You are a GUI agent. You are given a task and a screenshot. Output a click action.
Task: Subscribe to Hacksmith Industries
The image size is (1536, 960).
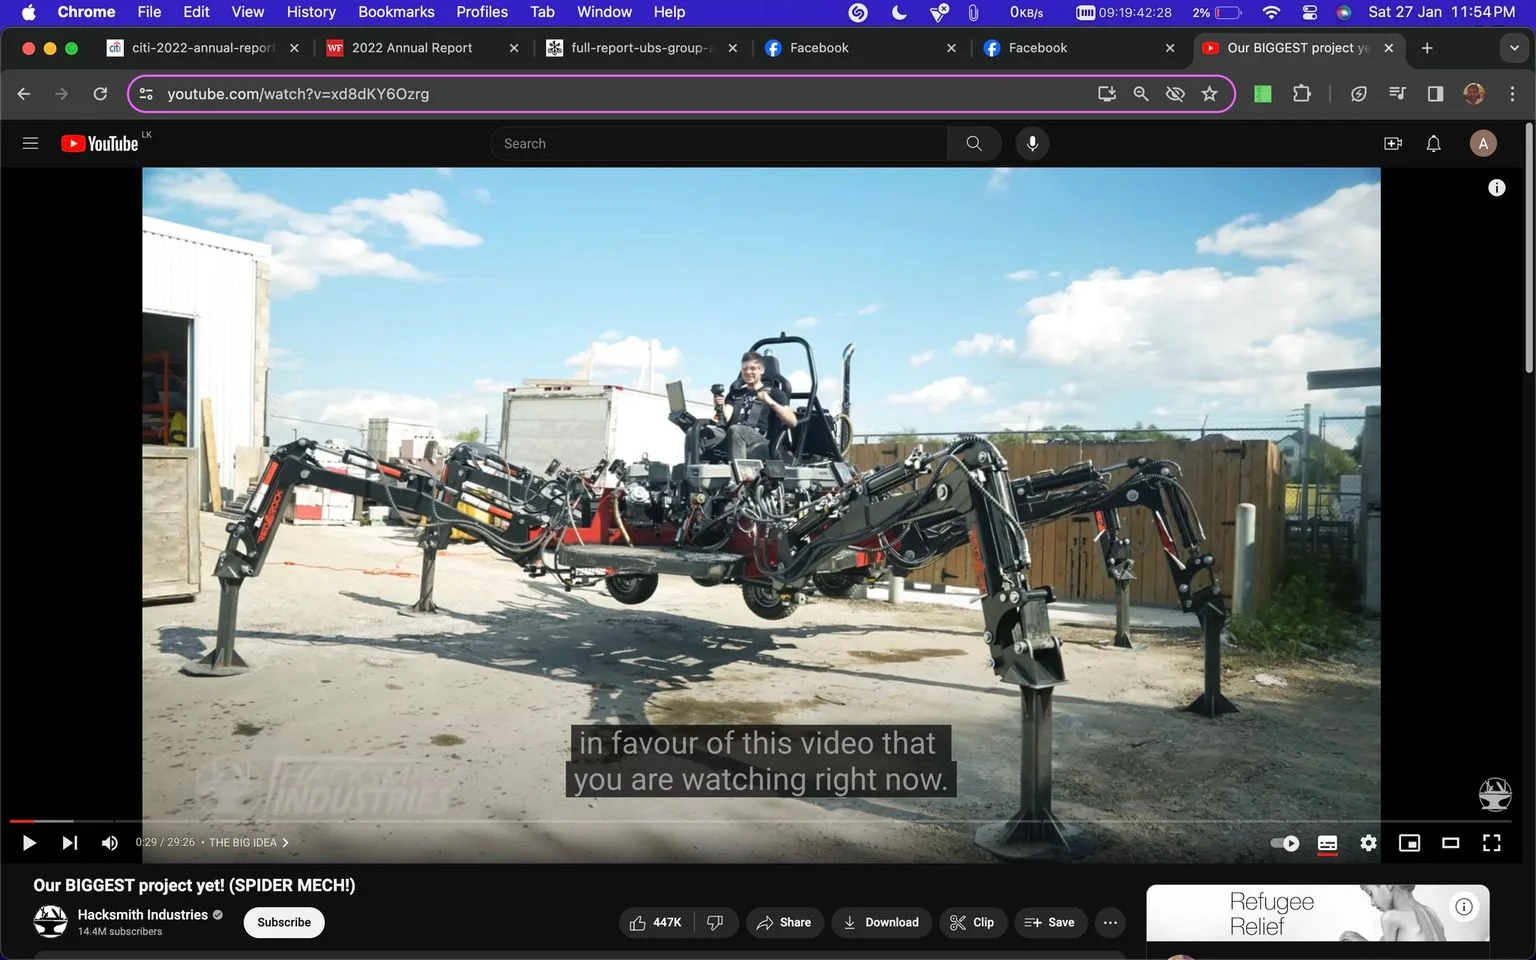point(284,922)
